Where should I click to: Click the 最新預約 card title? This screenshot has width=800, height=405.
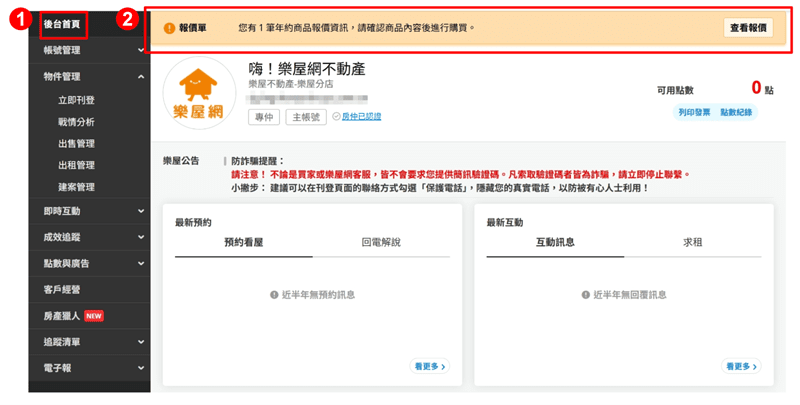193,222
